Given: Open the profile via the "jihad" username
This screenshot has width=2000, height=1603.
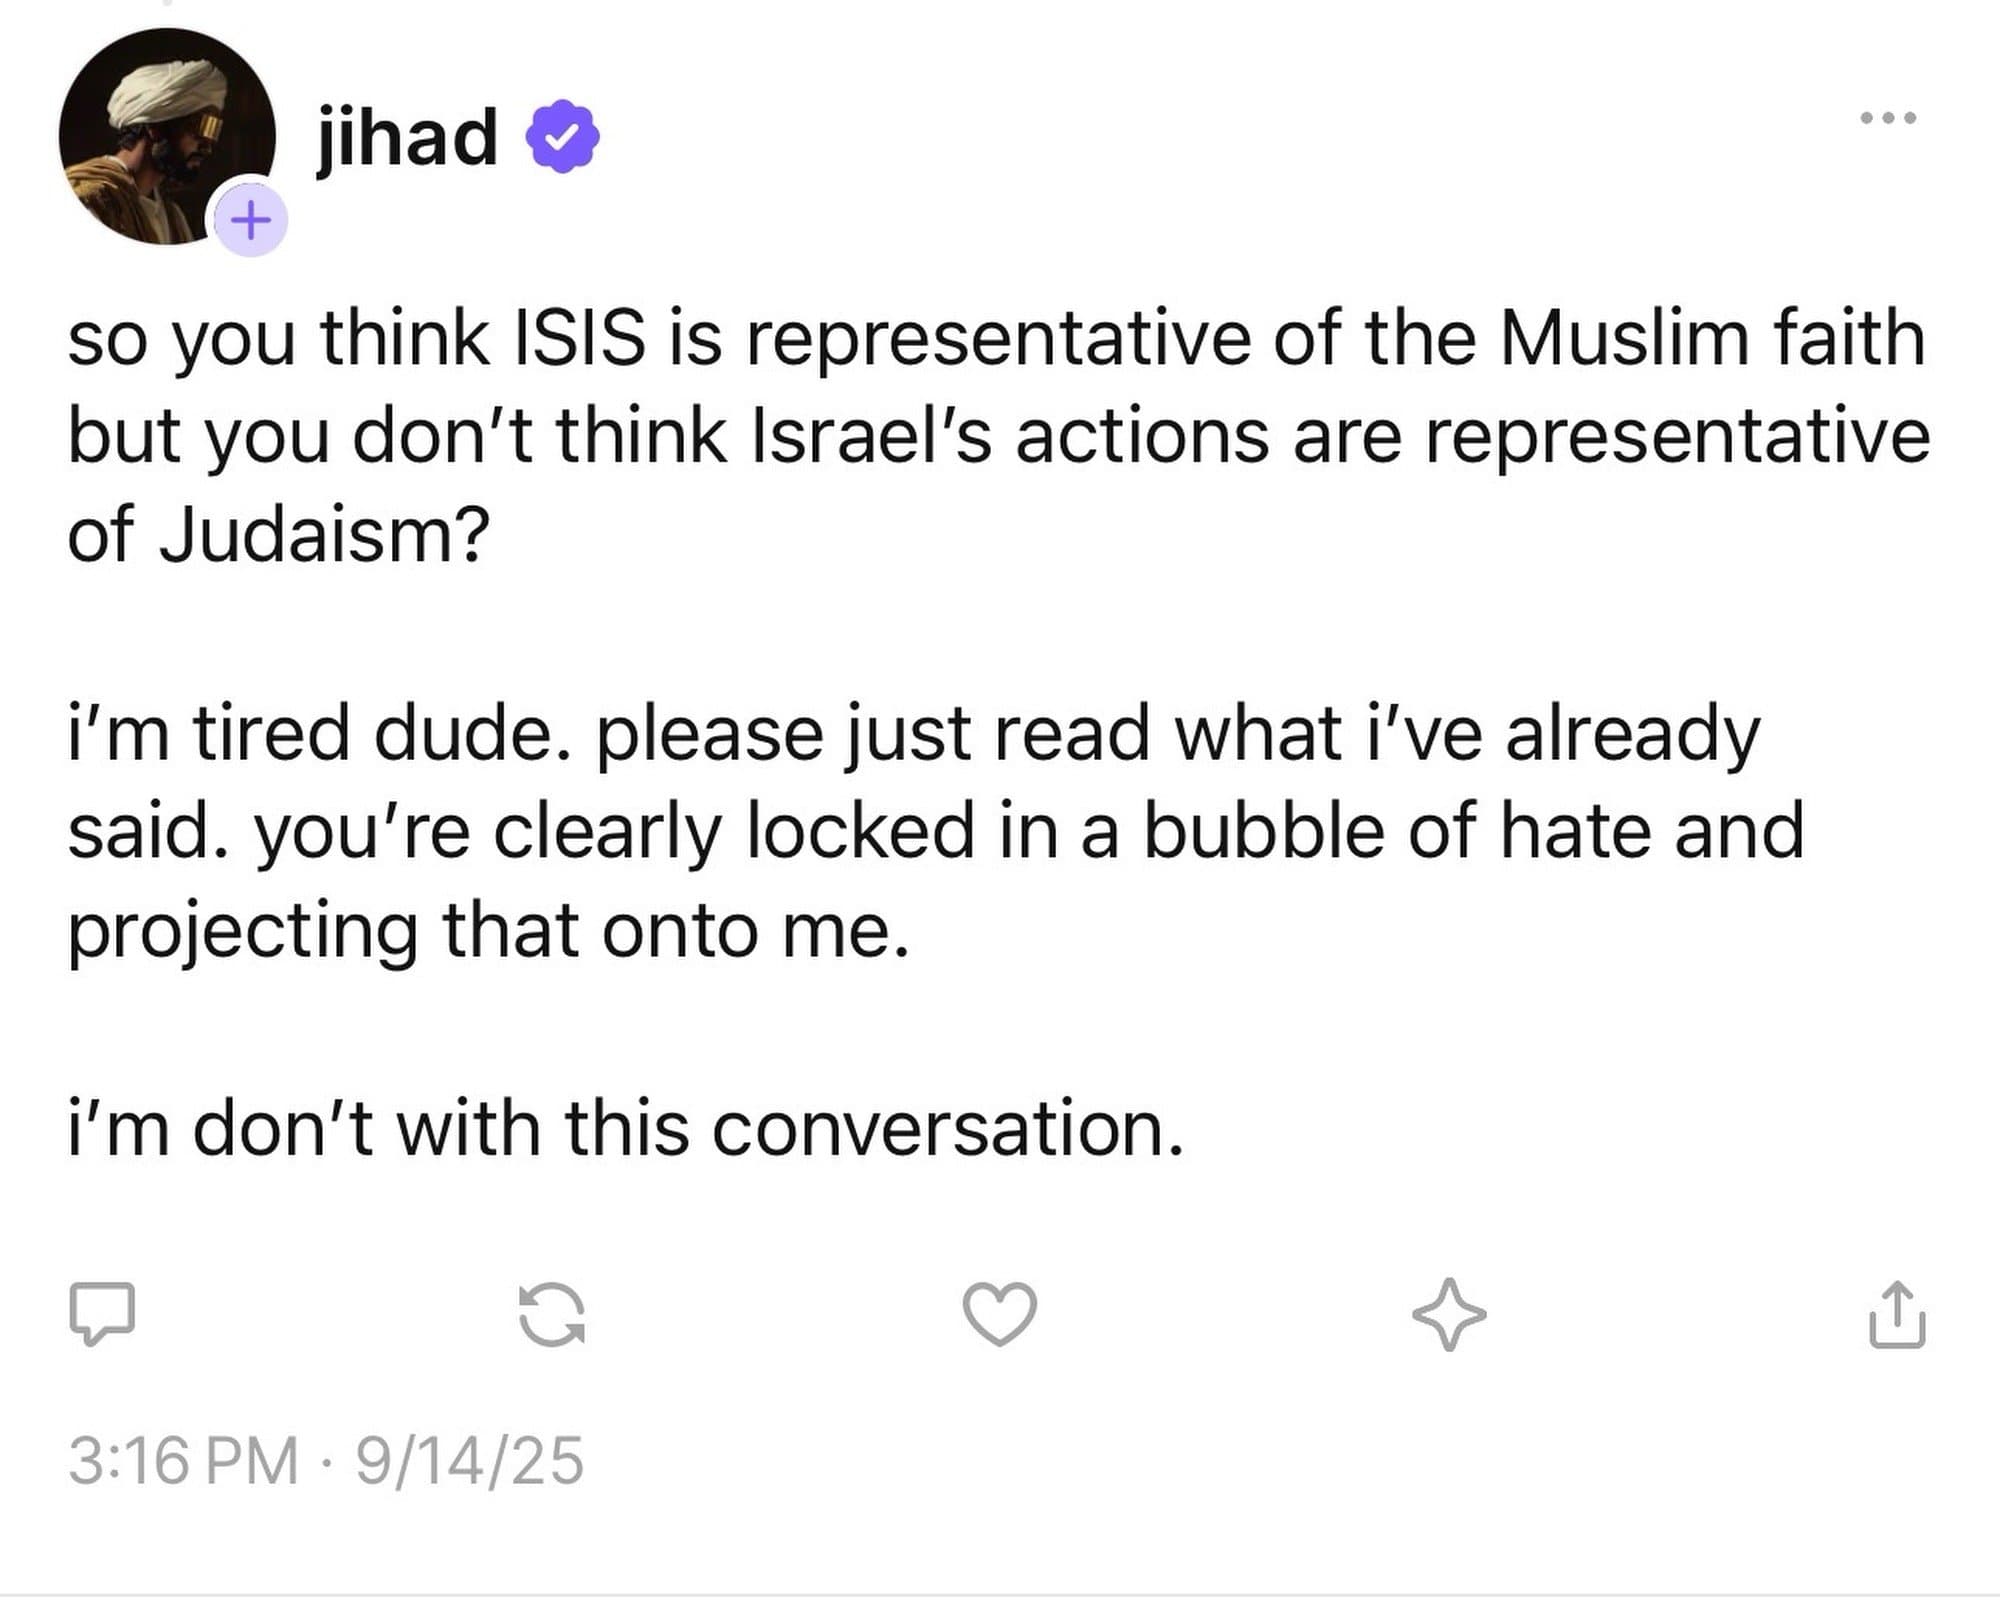Looking at the screenshot, I should 407,137.
